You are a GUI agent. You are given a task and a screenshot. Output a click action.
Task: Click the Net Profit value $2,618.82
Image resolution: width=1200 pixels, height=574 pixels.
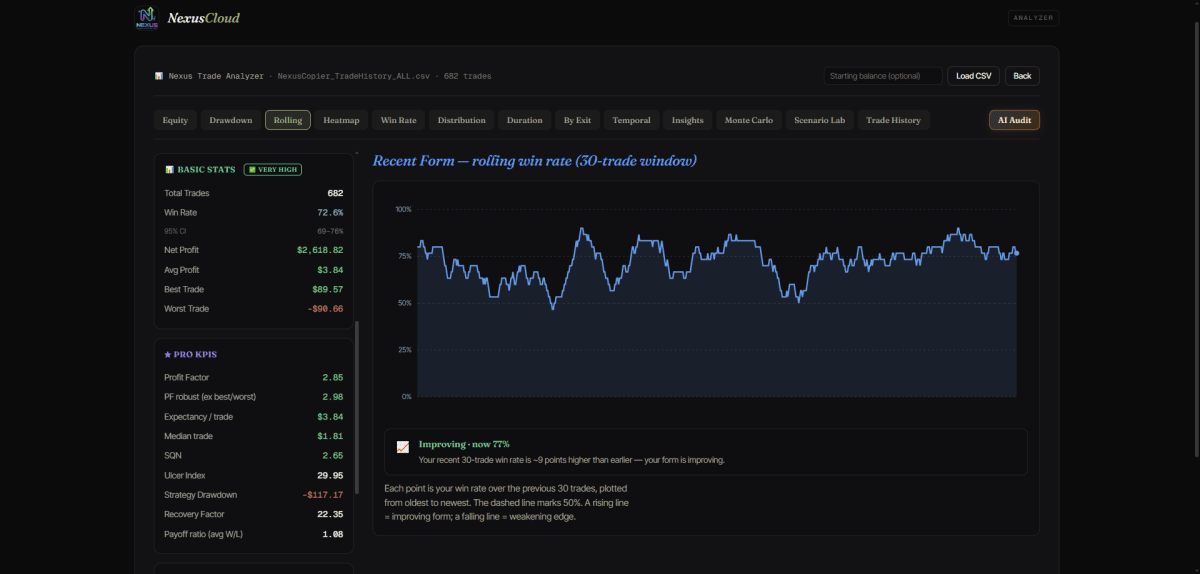pyautogui.click(x=320, y=250)
